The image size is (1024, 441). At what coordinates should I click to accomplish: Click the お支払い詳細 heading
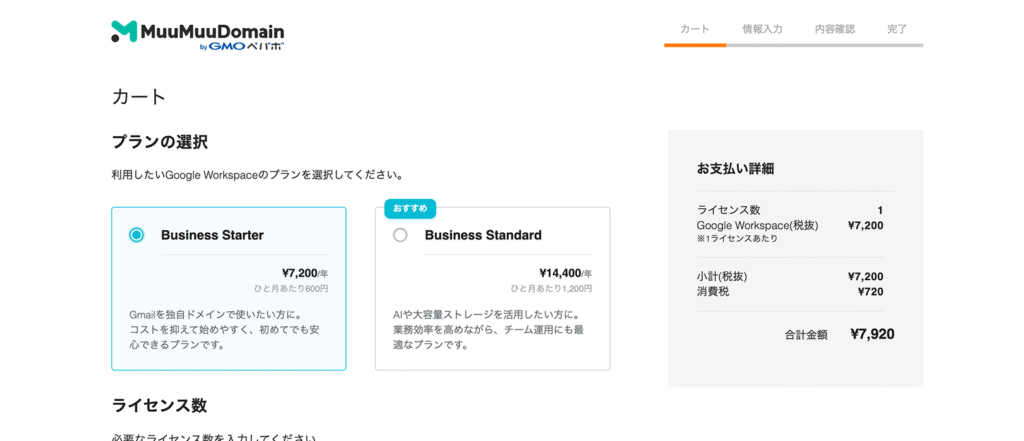(735, 168)
